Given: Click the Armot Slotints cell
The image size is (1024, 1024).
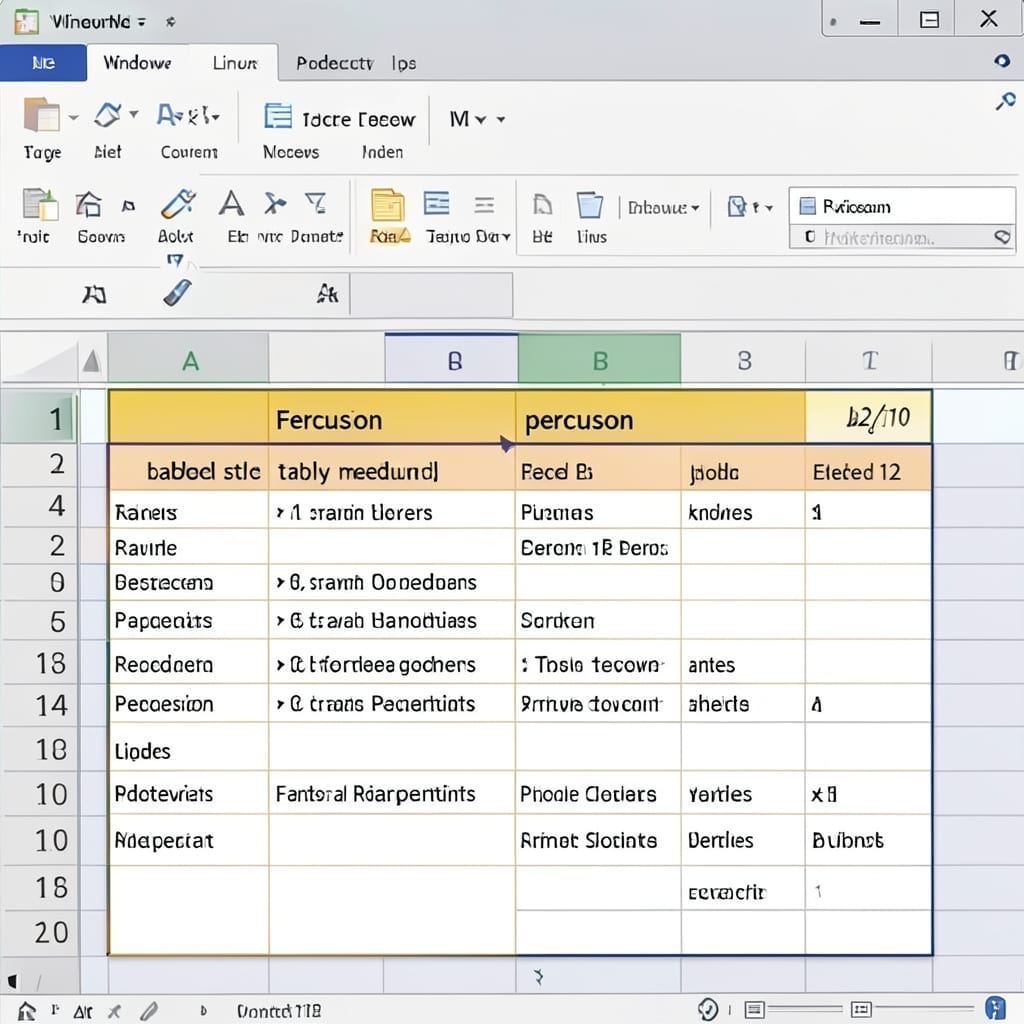Looking at the screenshot, I should 598,840.
